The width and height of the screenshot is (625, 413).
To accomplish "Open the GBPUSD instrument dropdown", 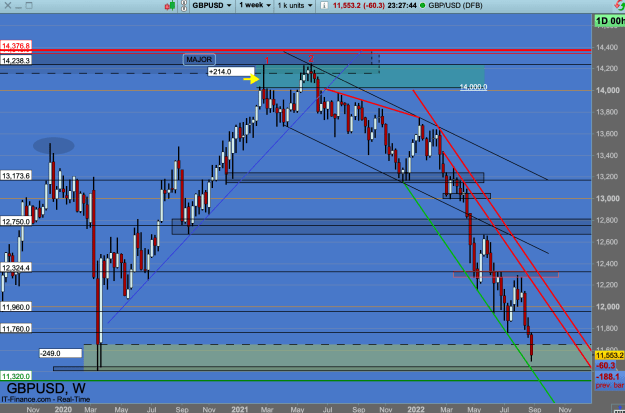I will (212, 6).
